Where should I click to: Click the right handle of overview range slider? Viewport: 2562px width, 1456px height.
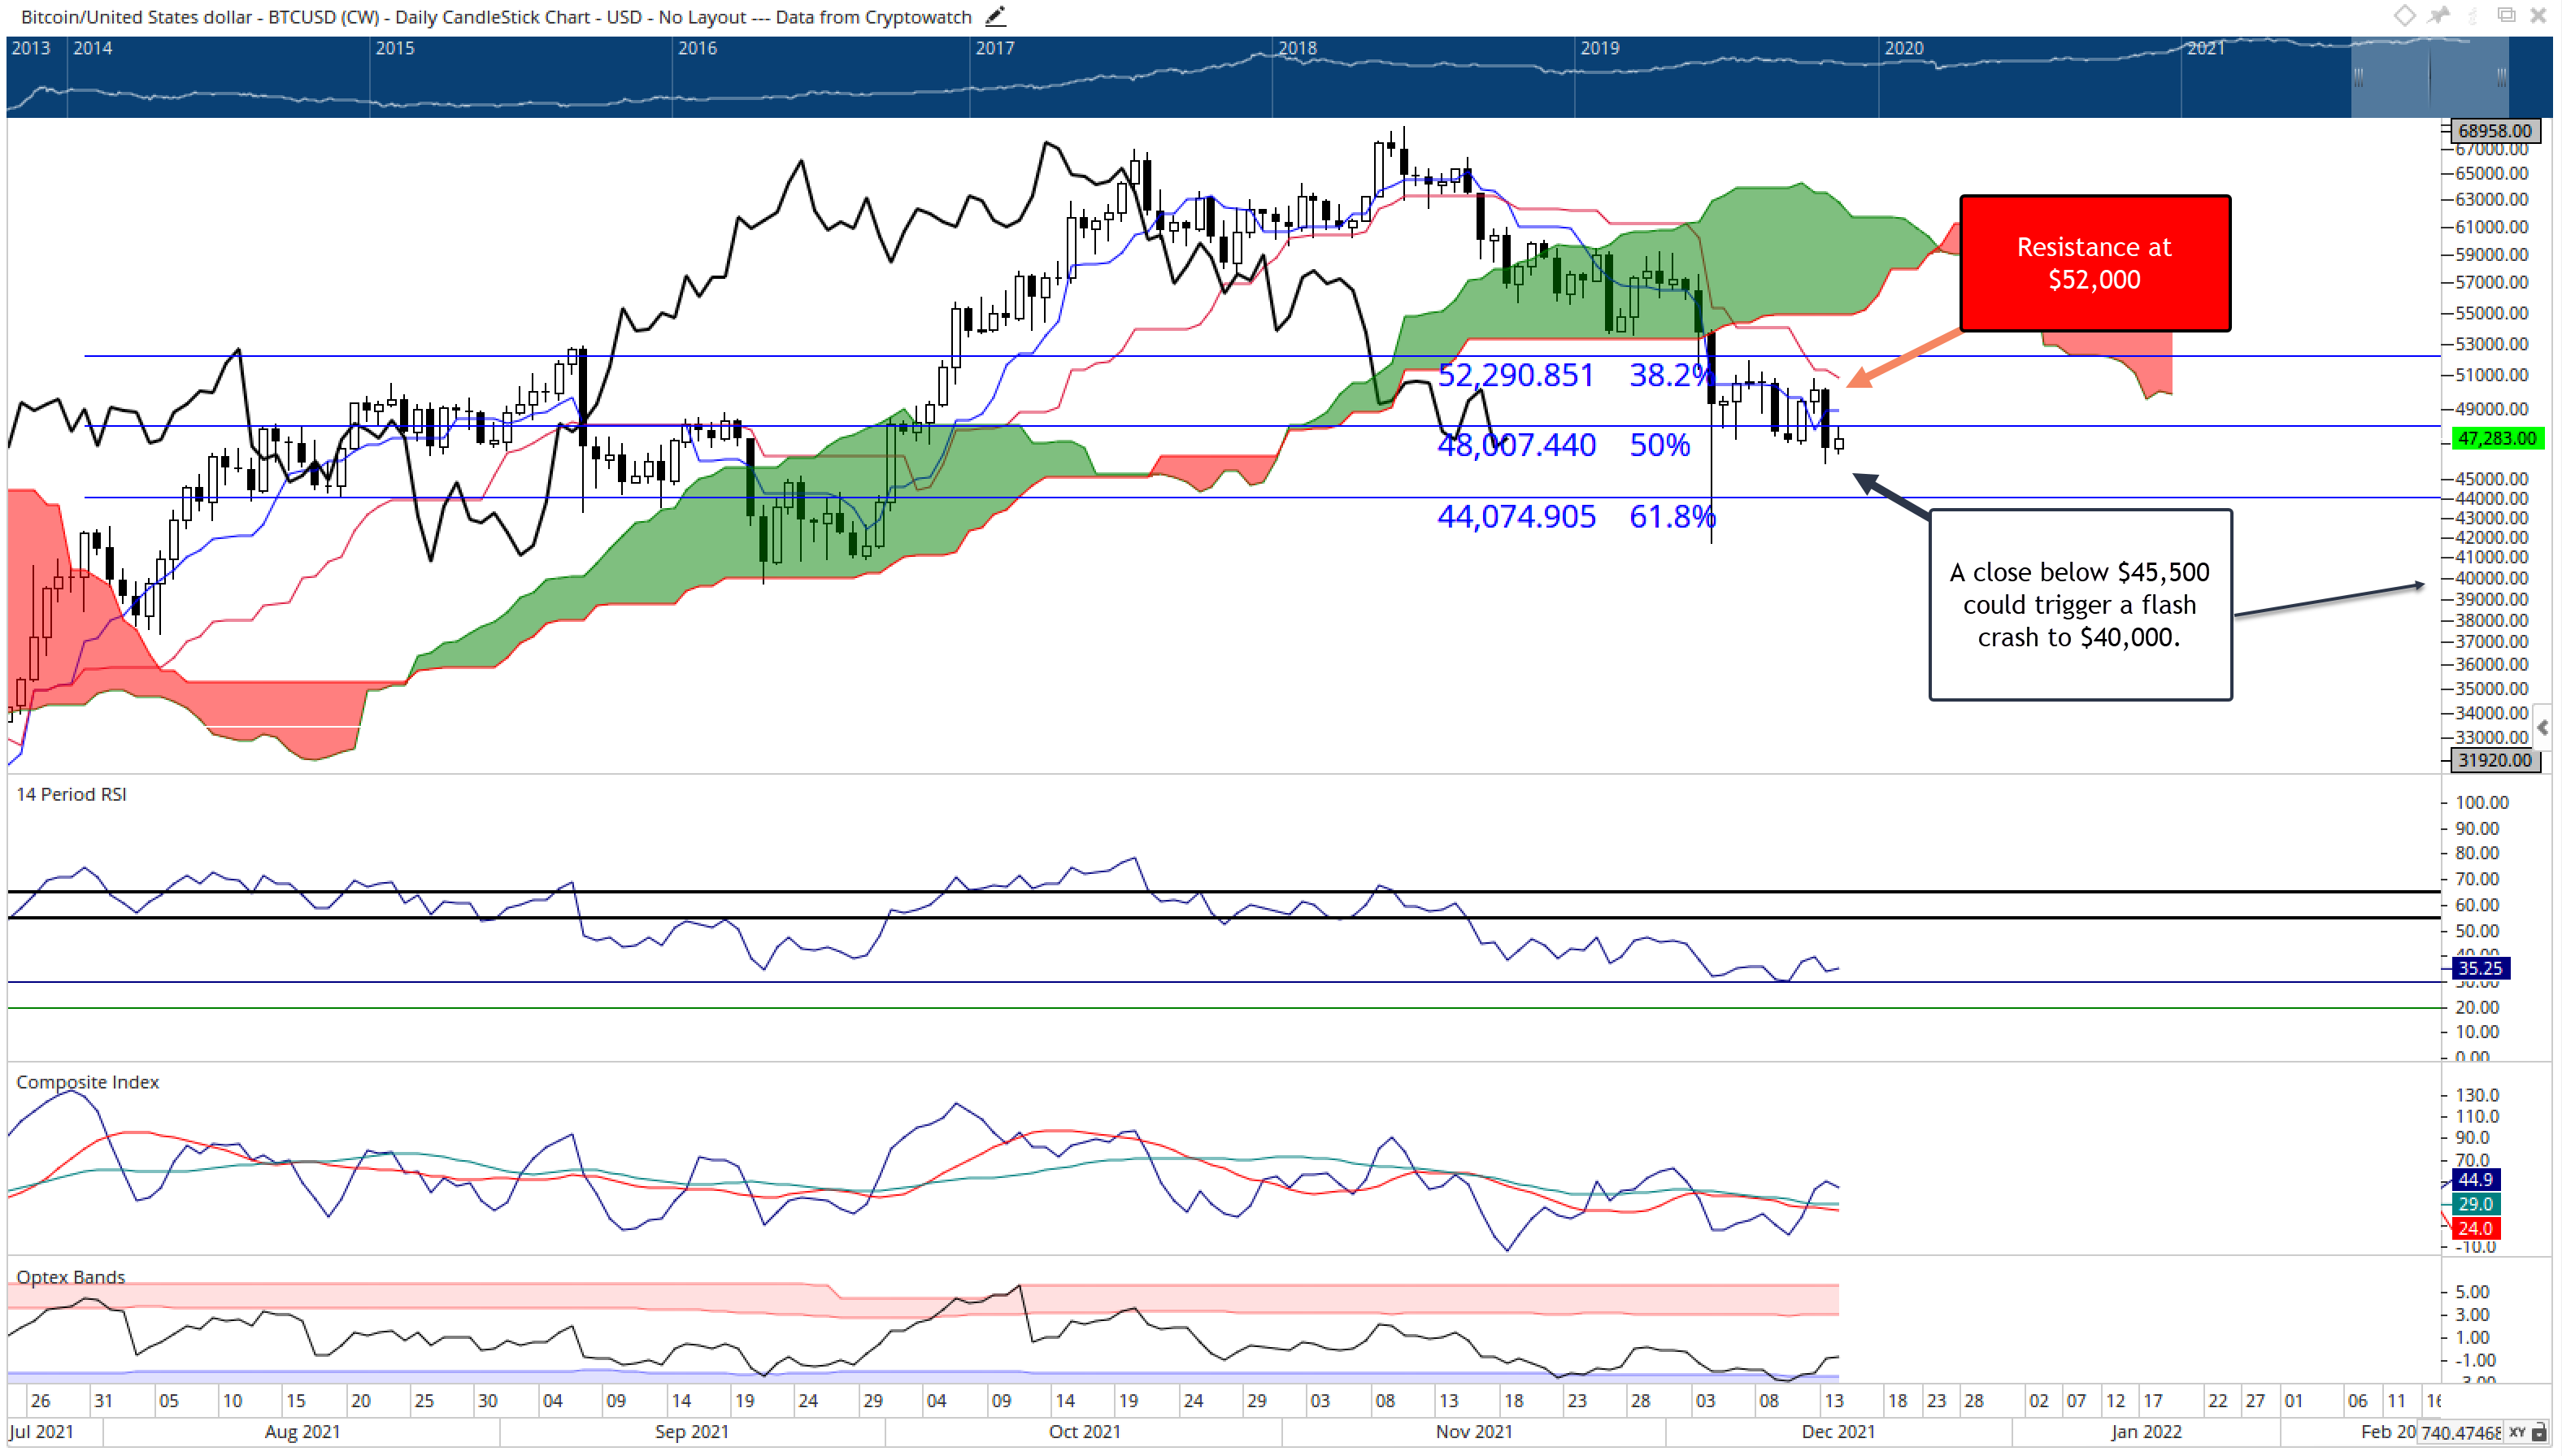pos(2501,77)
